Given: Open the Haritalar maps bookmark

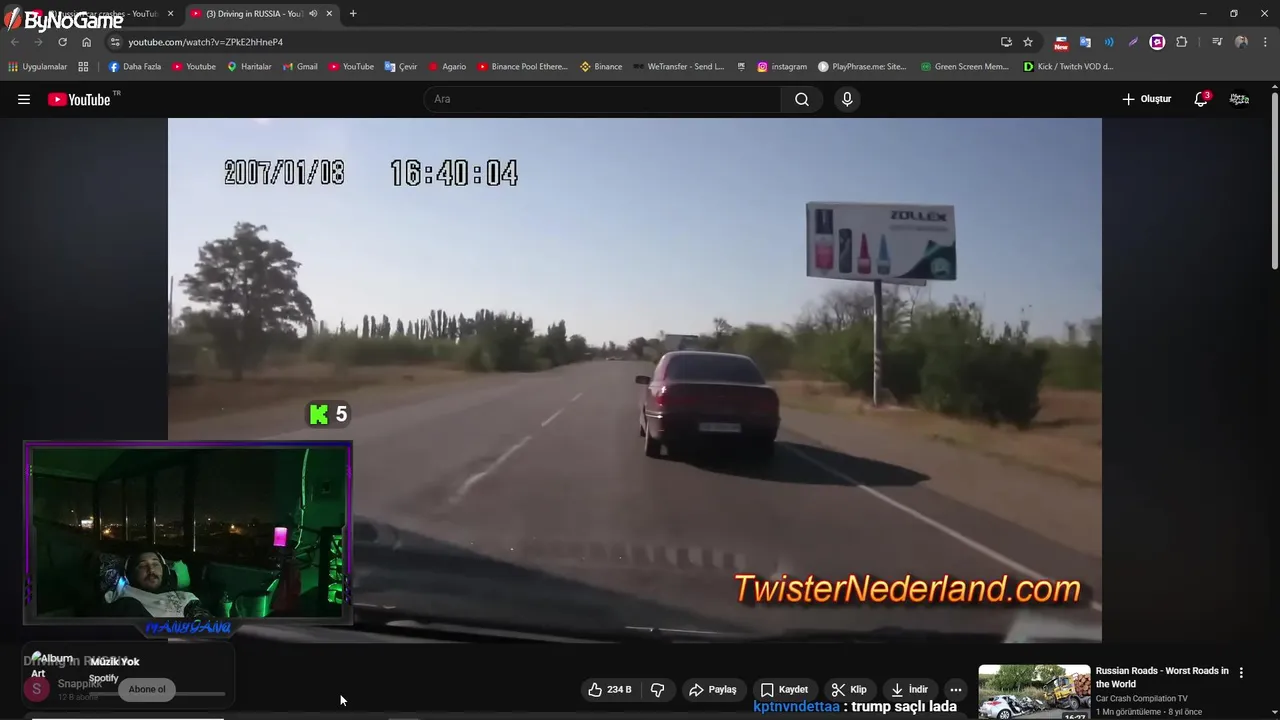Looking at the screenshot, I should [x=249, y=67].
